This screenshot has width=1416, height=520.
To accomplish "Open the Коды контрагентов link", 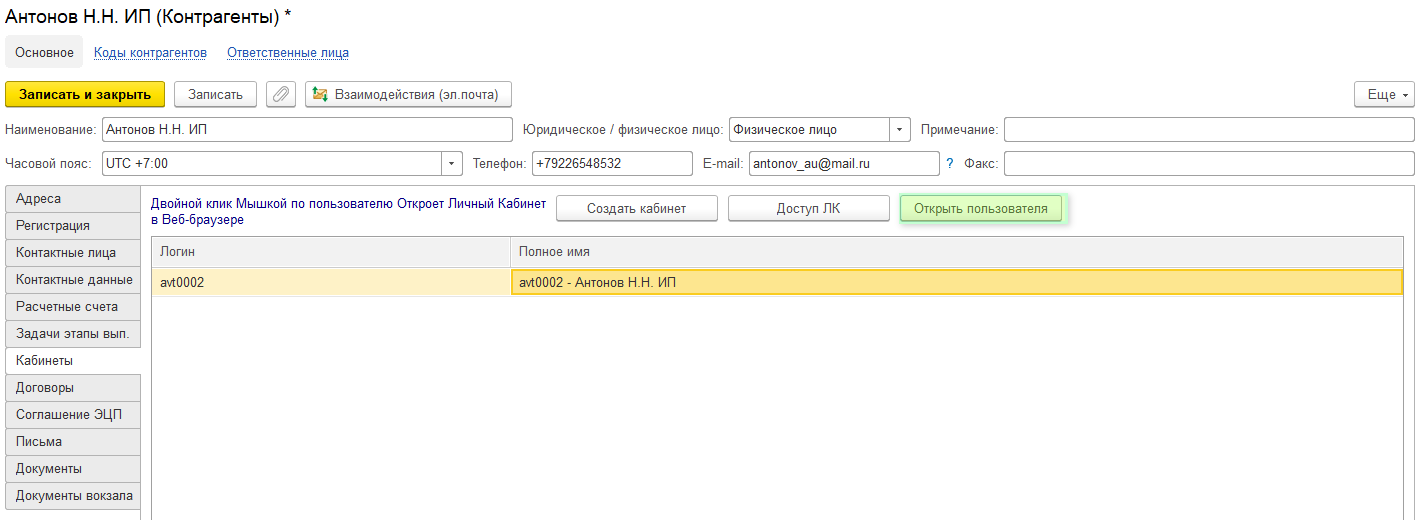I will click(x=150, y=53).
